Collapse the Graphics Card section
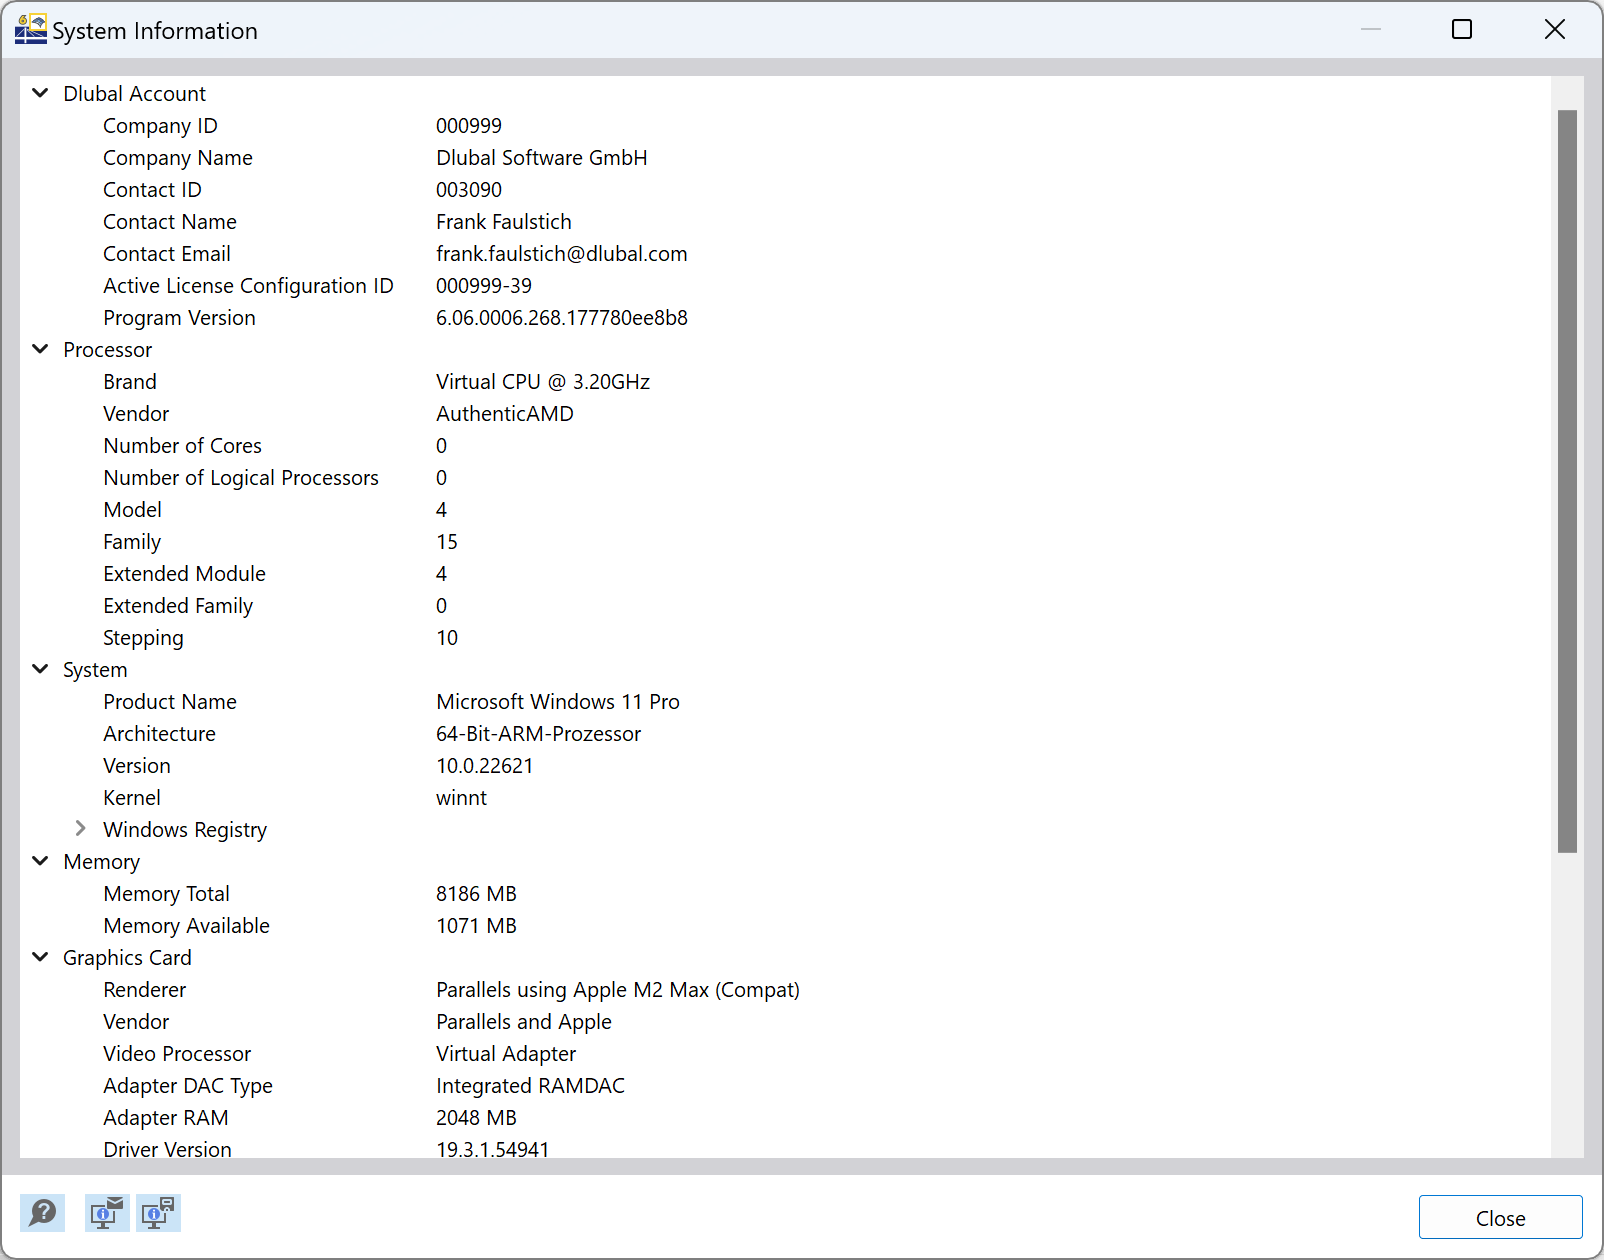The width and height of the screenshot is (1604, 1260). click(41, 957)
